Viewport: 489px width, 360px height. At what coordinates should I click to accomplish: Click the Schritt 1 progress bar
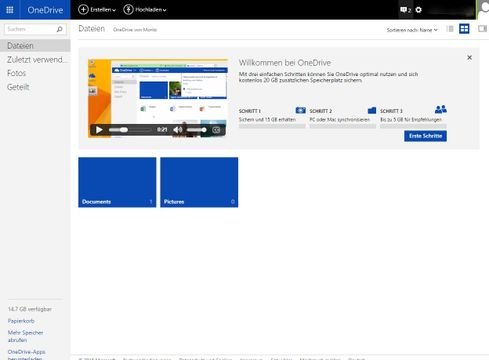pyautogui.click(x=272, y=126)
